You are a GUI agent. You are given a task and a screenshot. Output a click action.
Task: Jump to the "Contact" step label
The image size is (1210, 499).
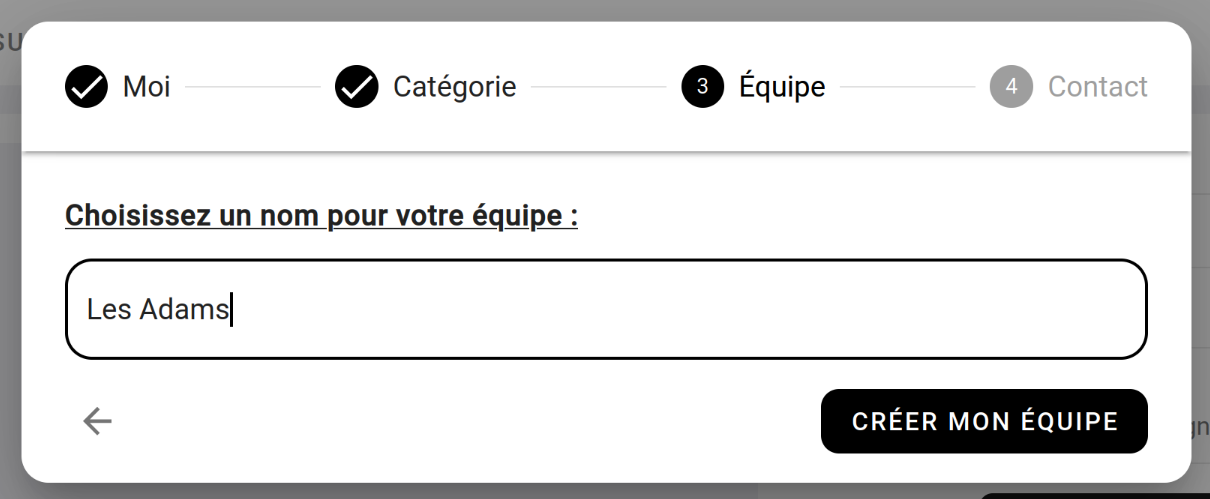[1097, 87]
